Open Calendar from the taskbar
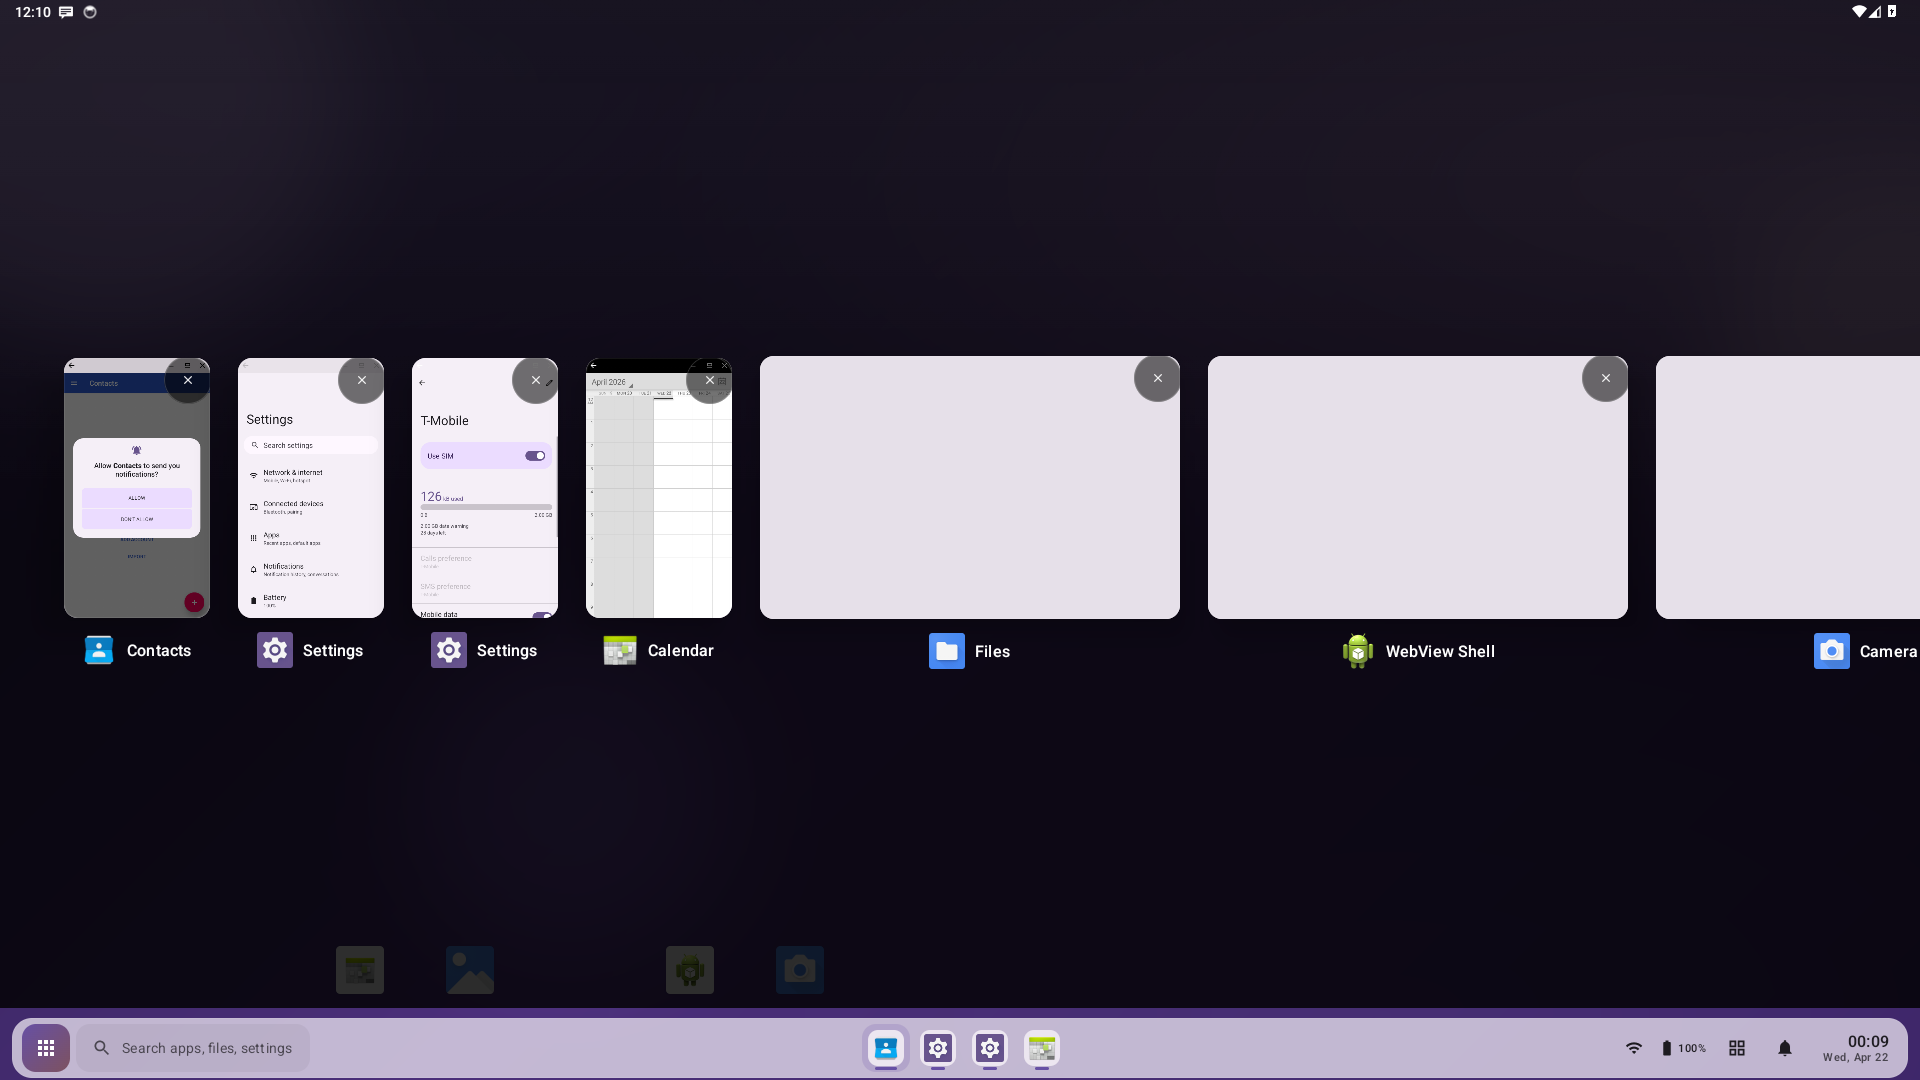The height and width of the screenshot is (1080, 1920). (1042, 1048)
